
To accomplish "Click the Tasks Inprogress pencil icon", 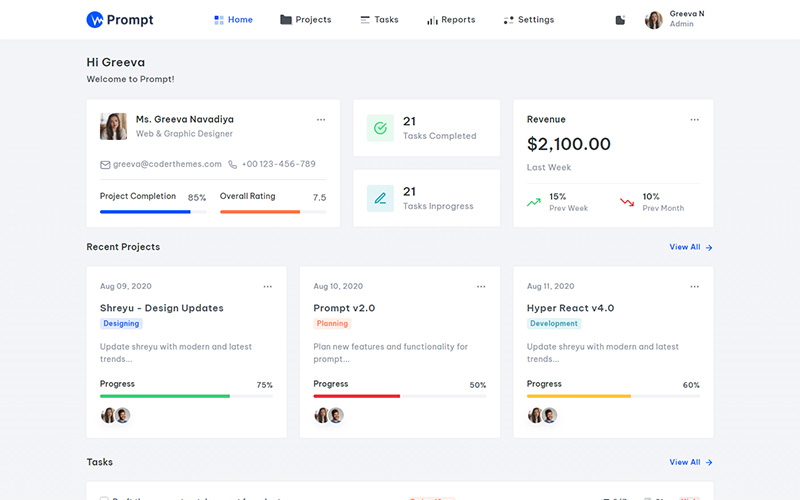I will pos(380,198).
